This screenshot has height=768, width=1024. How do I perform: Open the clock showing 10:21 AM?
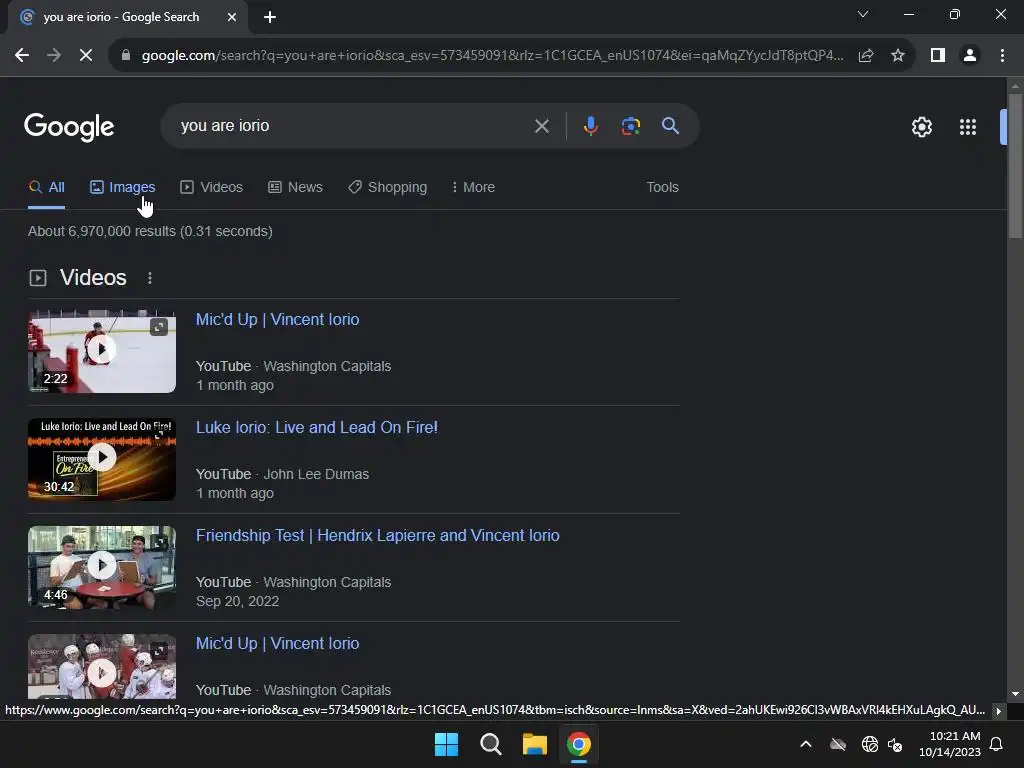pos(950,744)
